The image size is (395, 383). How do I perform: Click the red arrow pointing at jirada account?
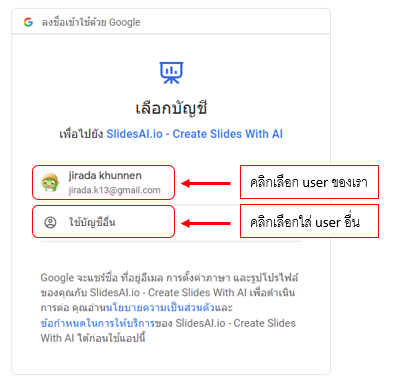coord(206,183)
